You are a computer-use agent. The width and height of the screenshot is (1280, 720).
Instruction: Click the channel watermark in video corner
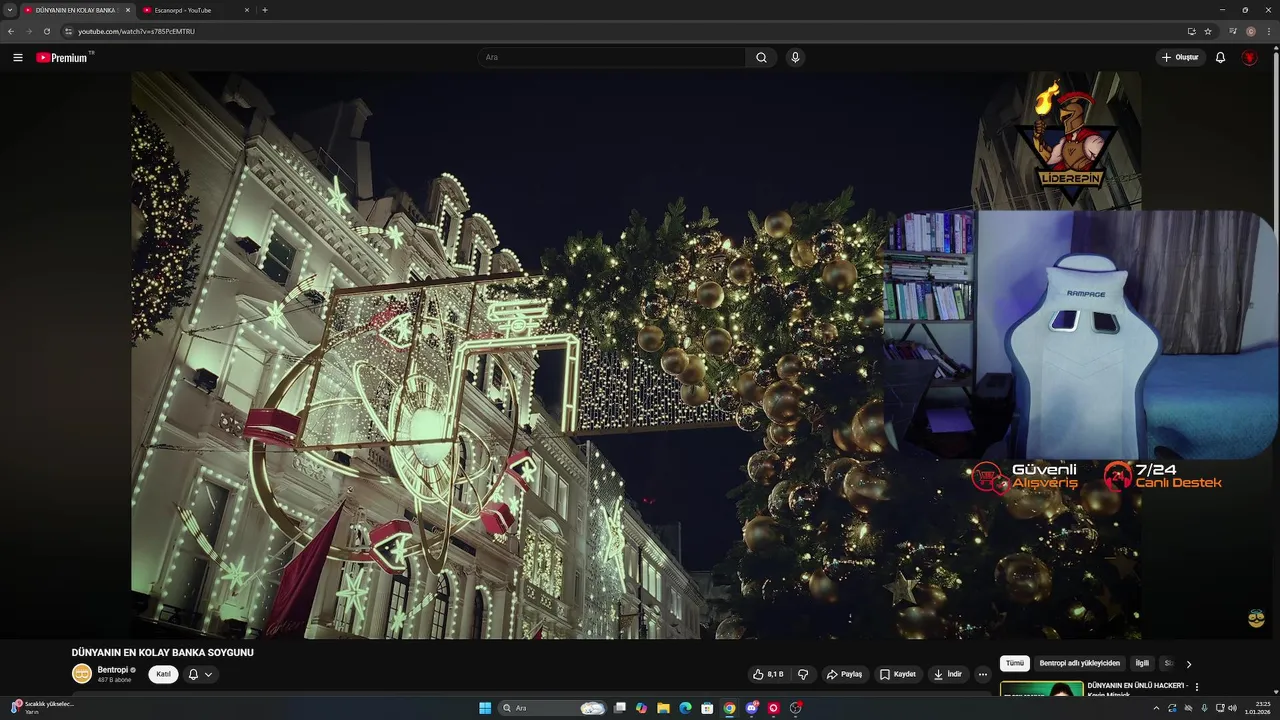[x=1257, y=619]
